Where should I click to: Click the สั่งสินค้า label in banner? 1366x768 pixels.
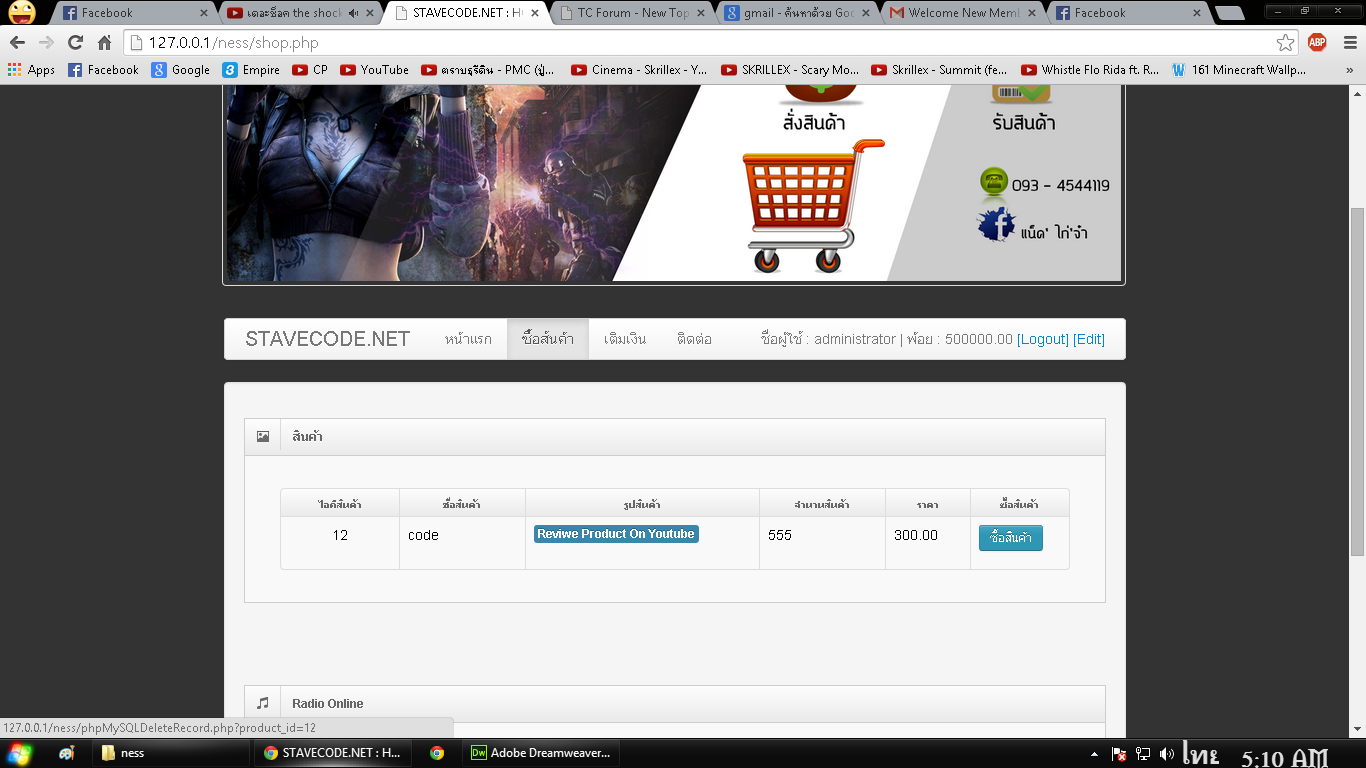(814, 123)
